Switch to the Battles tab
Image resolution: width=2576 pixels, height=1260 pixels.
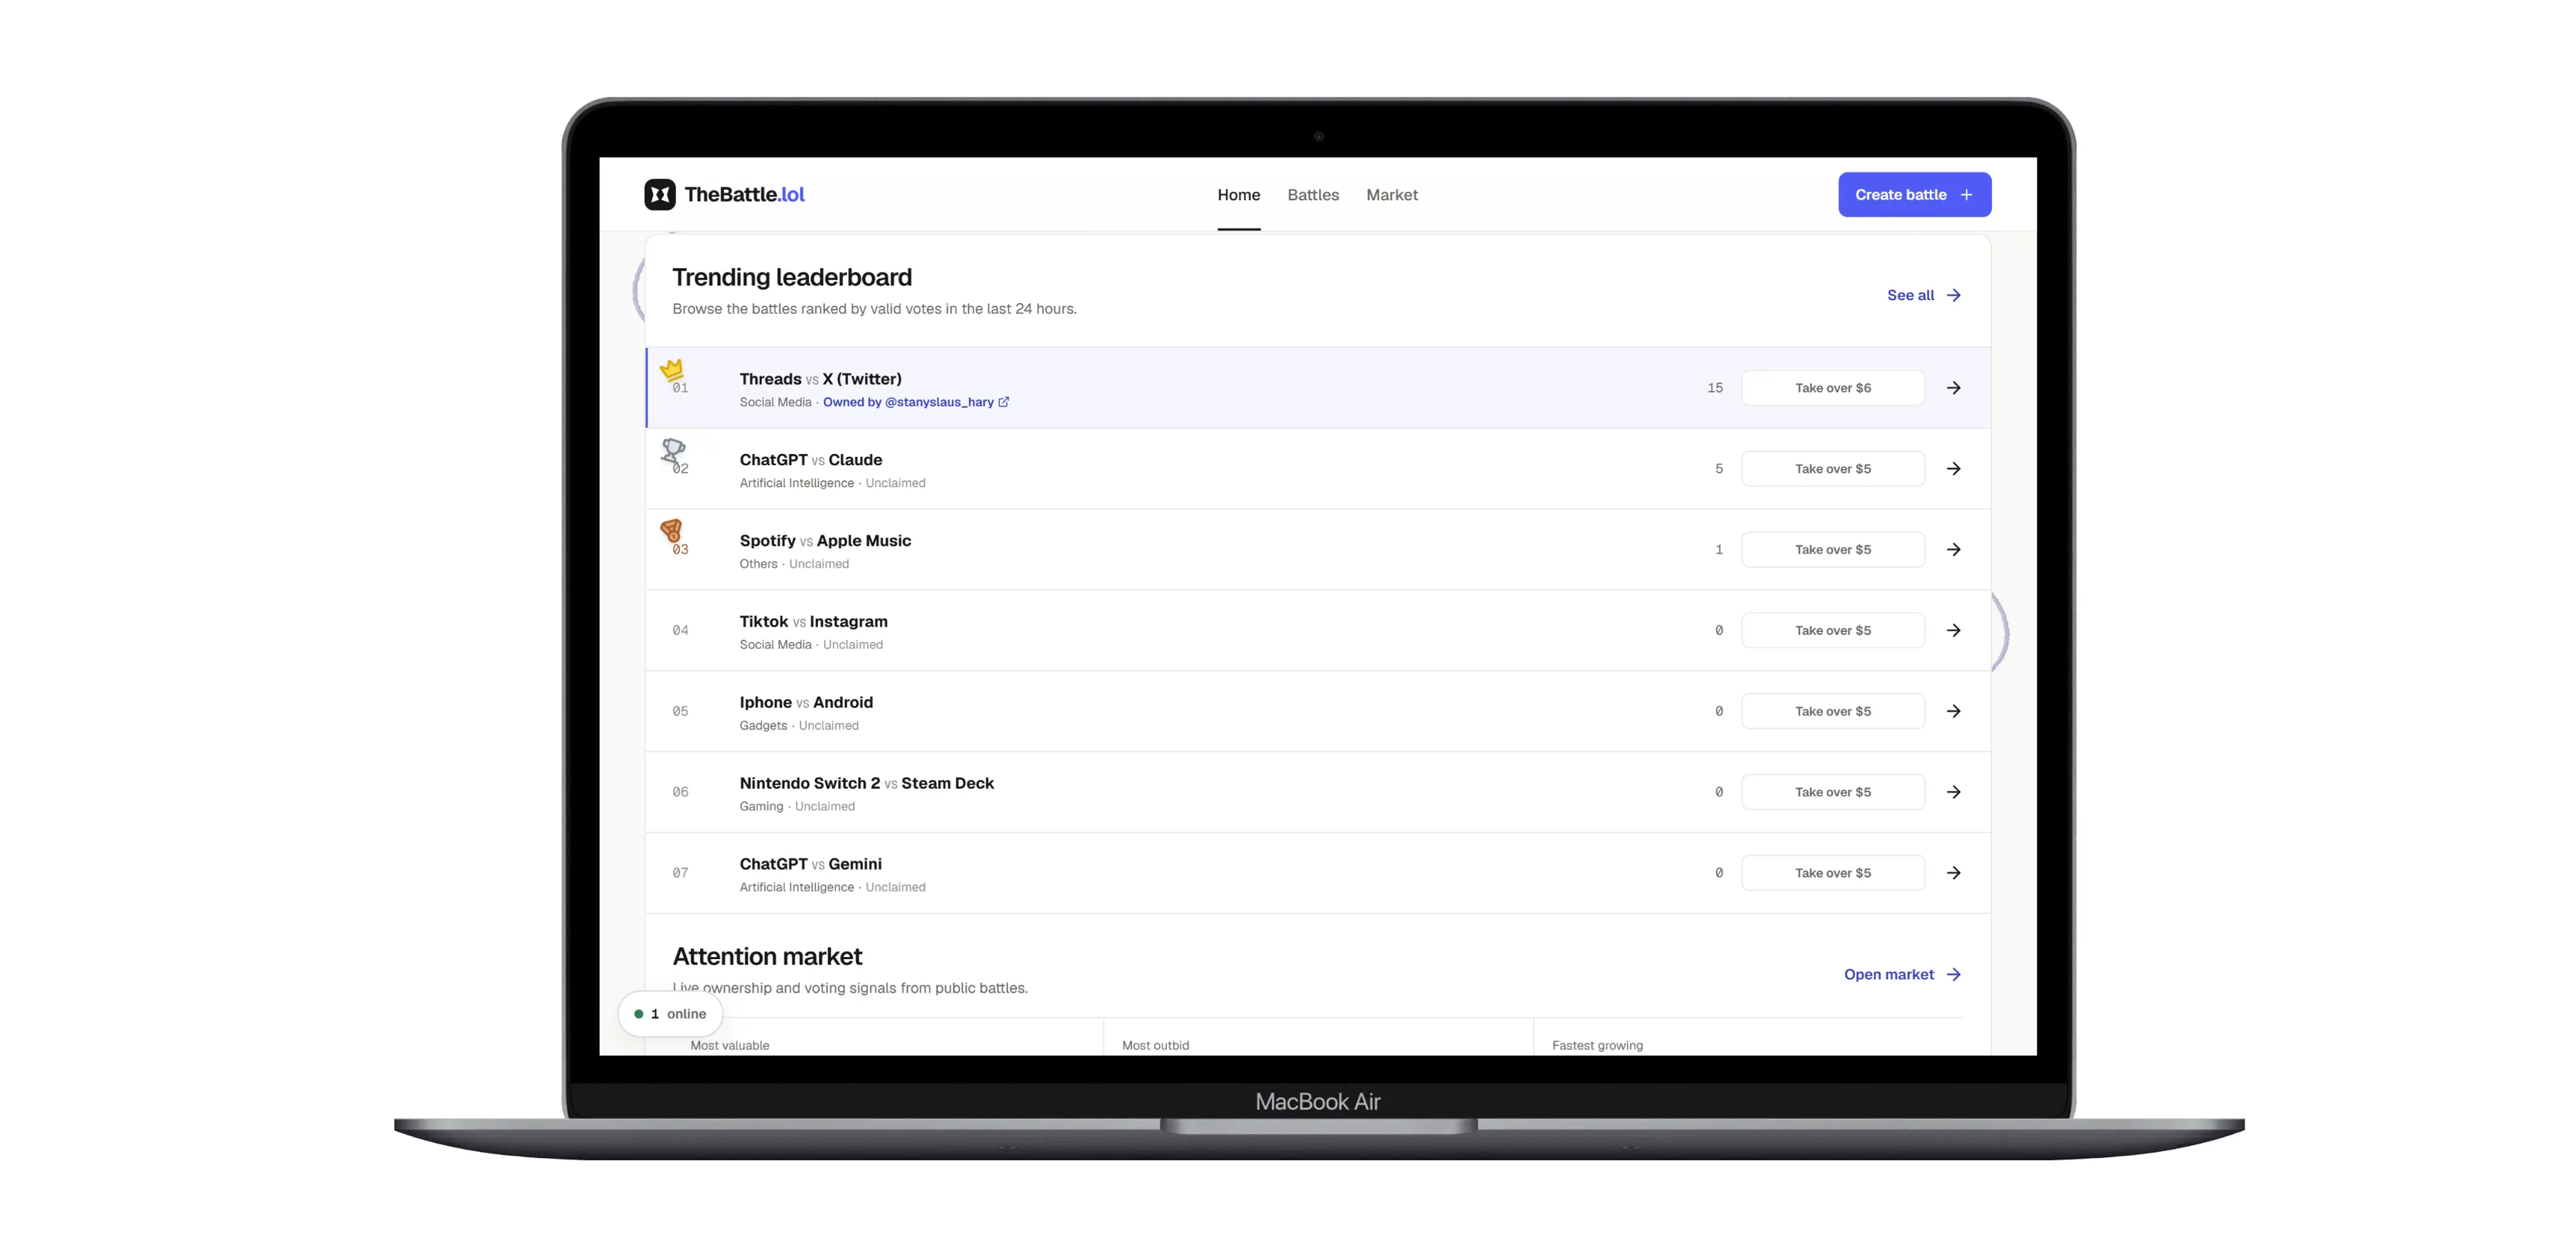[1313, 195]
